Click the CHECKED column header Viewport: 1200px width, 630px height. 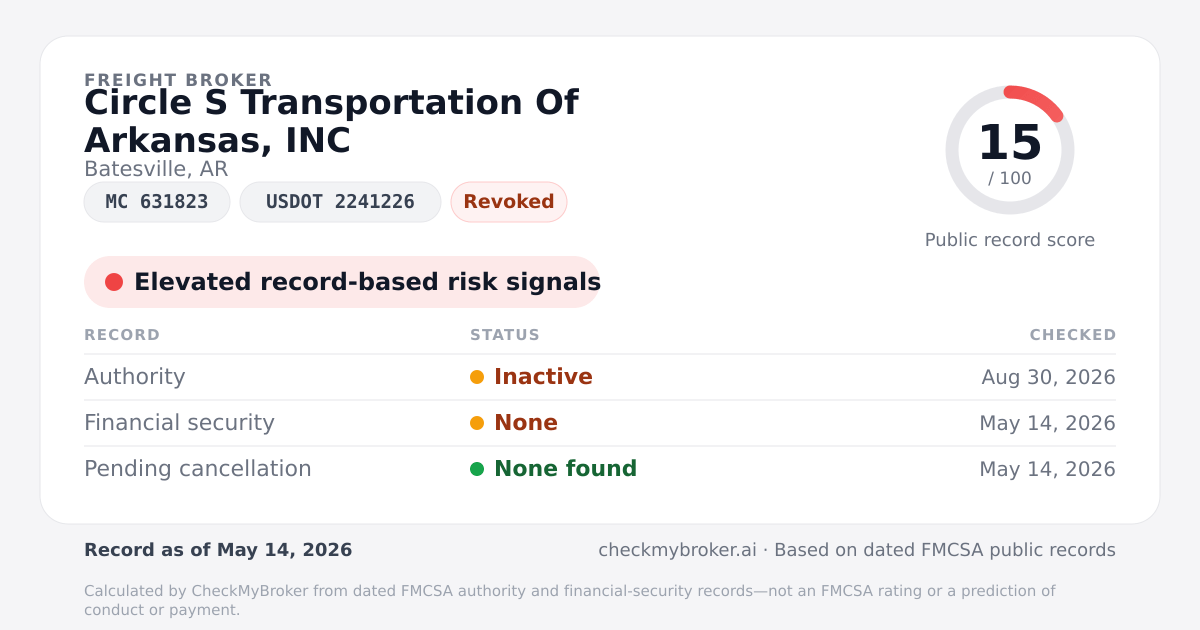coord(1073,335)
